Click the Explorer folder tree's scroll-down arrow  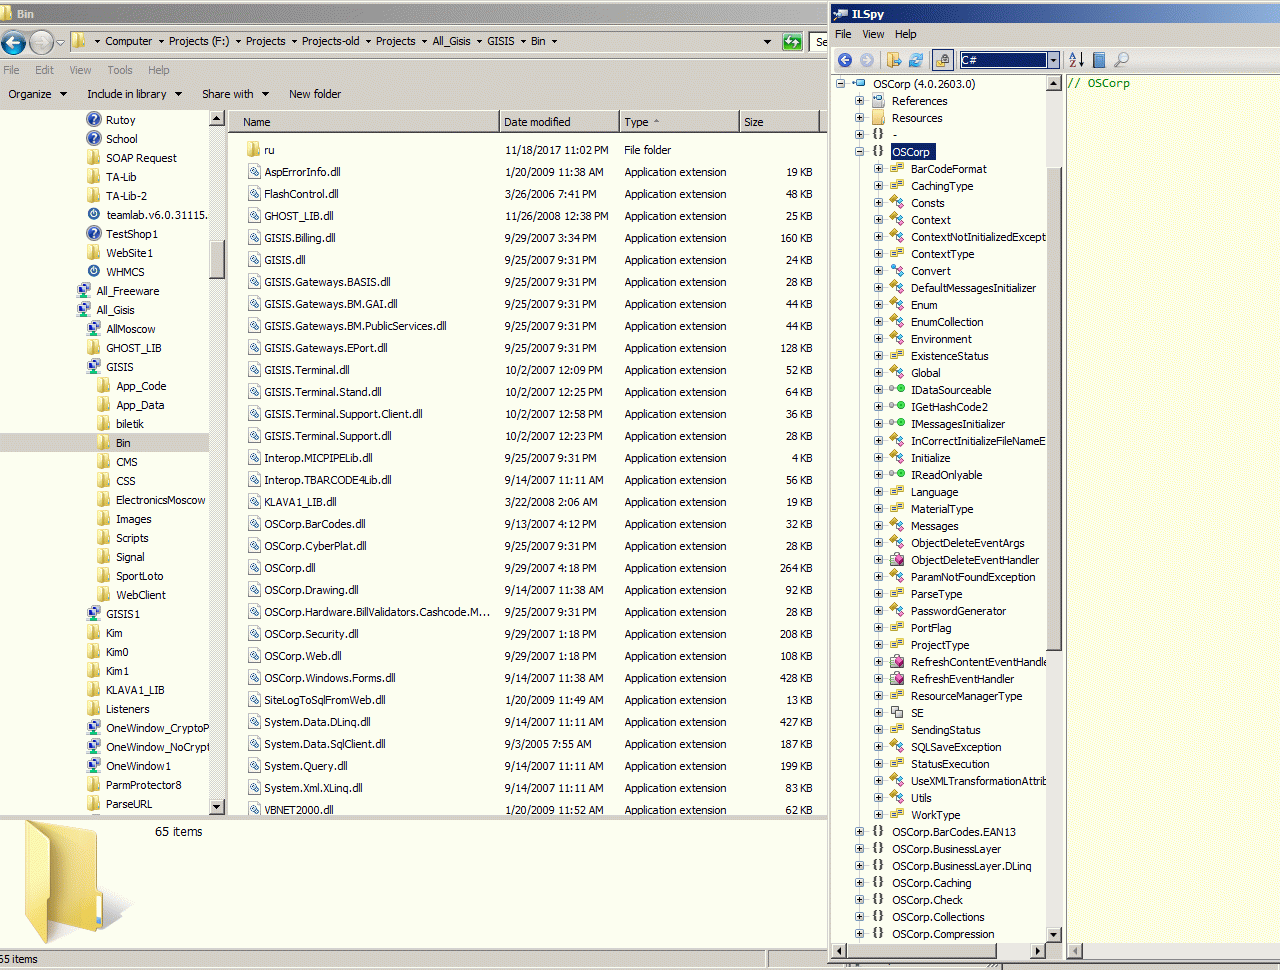click(x=217, y=806)
